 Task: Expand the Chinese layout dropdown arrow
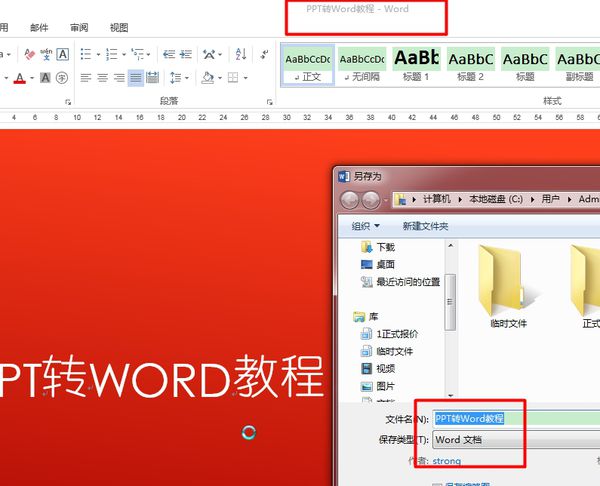pyautogui.click(x=220, y=54)
